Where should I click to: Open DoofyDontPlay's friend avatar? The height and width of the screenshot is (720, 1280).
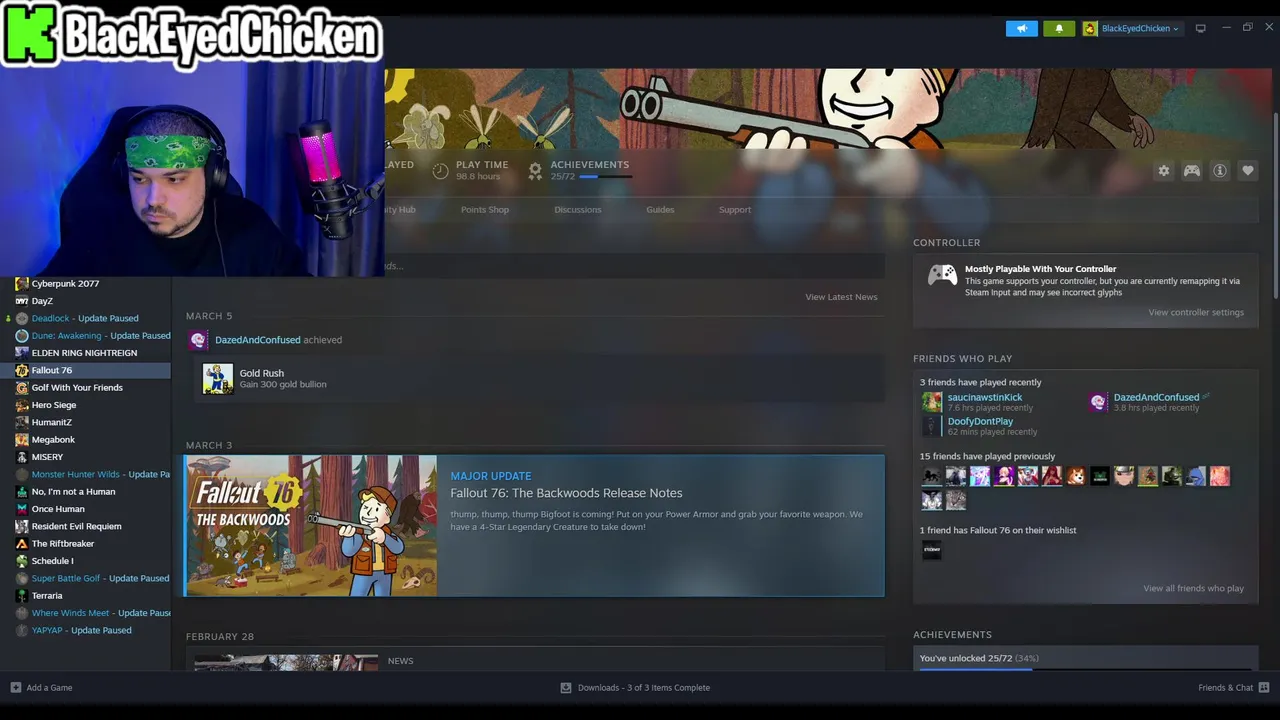pyautogui.click(x=932, y=426)
